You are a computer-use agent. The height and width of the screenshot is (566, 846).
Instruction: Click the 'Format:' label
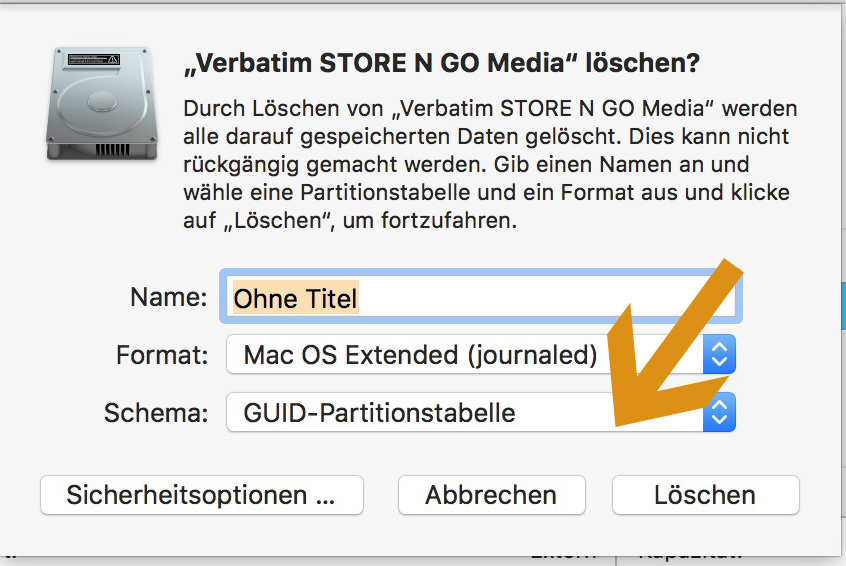162,355
